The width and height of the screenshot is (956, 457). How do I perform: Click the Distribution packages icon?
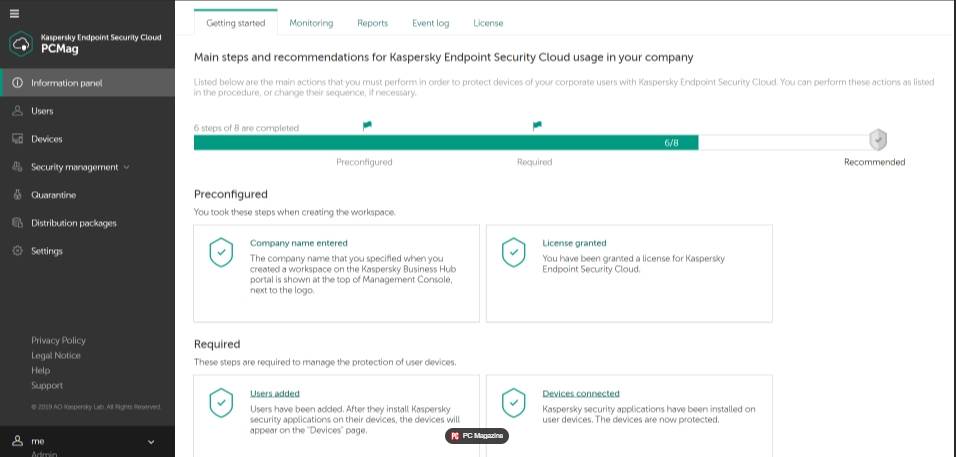coord(18,223)
